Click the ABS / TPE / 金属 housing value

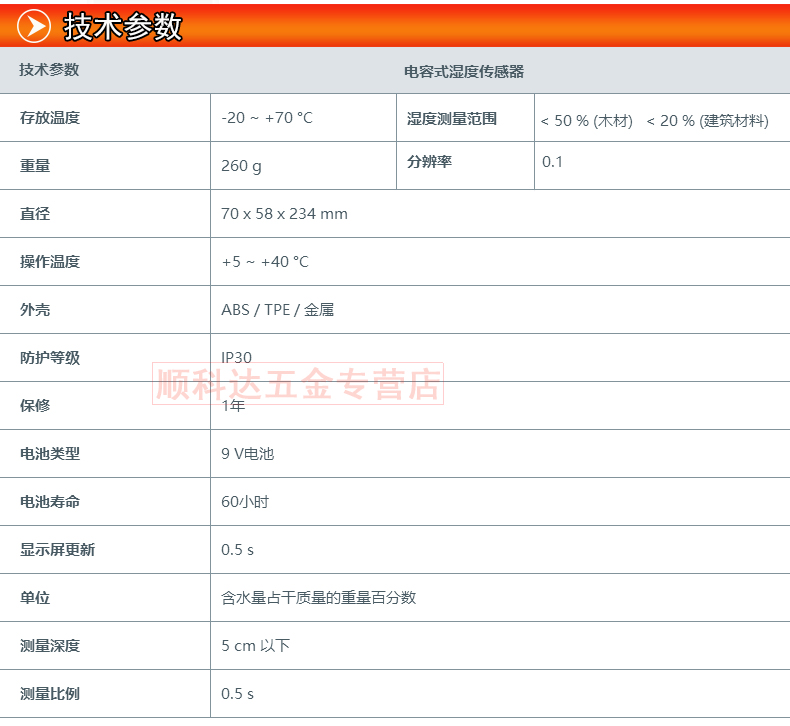[x=277, y=310]
